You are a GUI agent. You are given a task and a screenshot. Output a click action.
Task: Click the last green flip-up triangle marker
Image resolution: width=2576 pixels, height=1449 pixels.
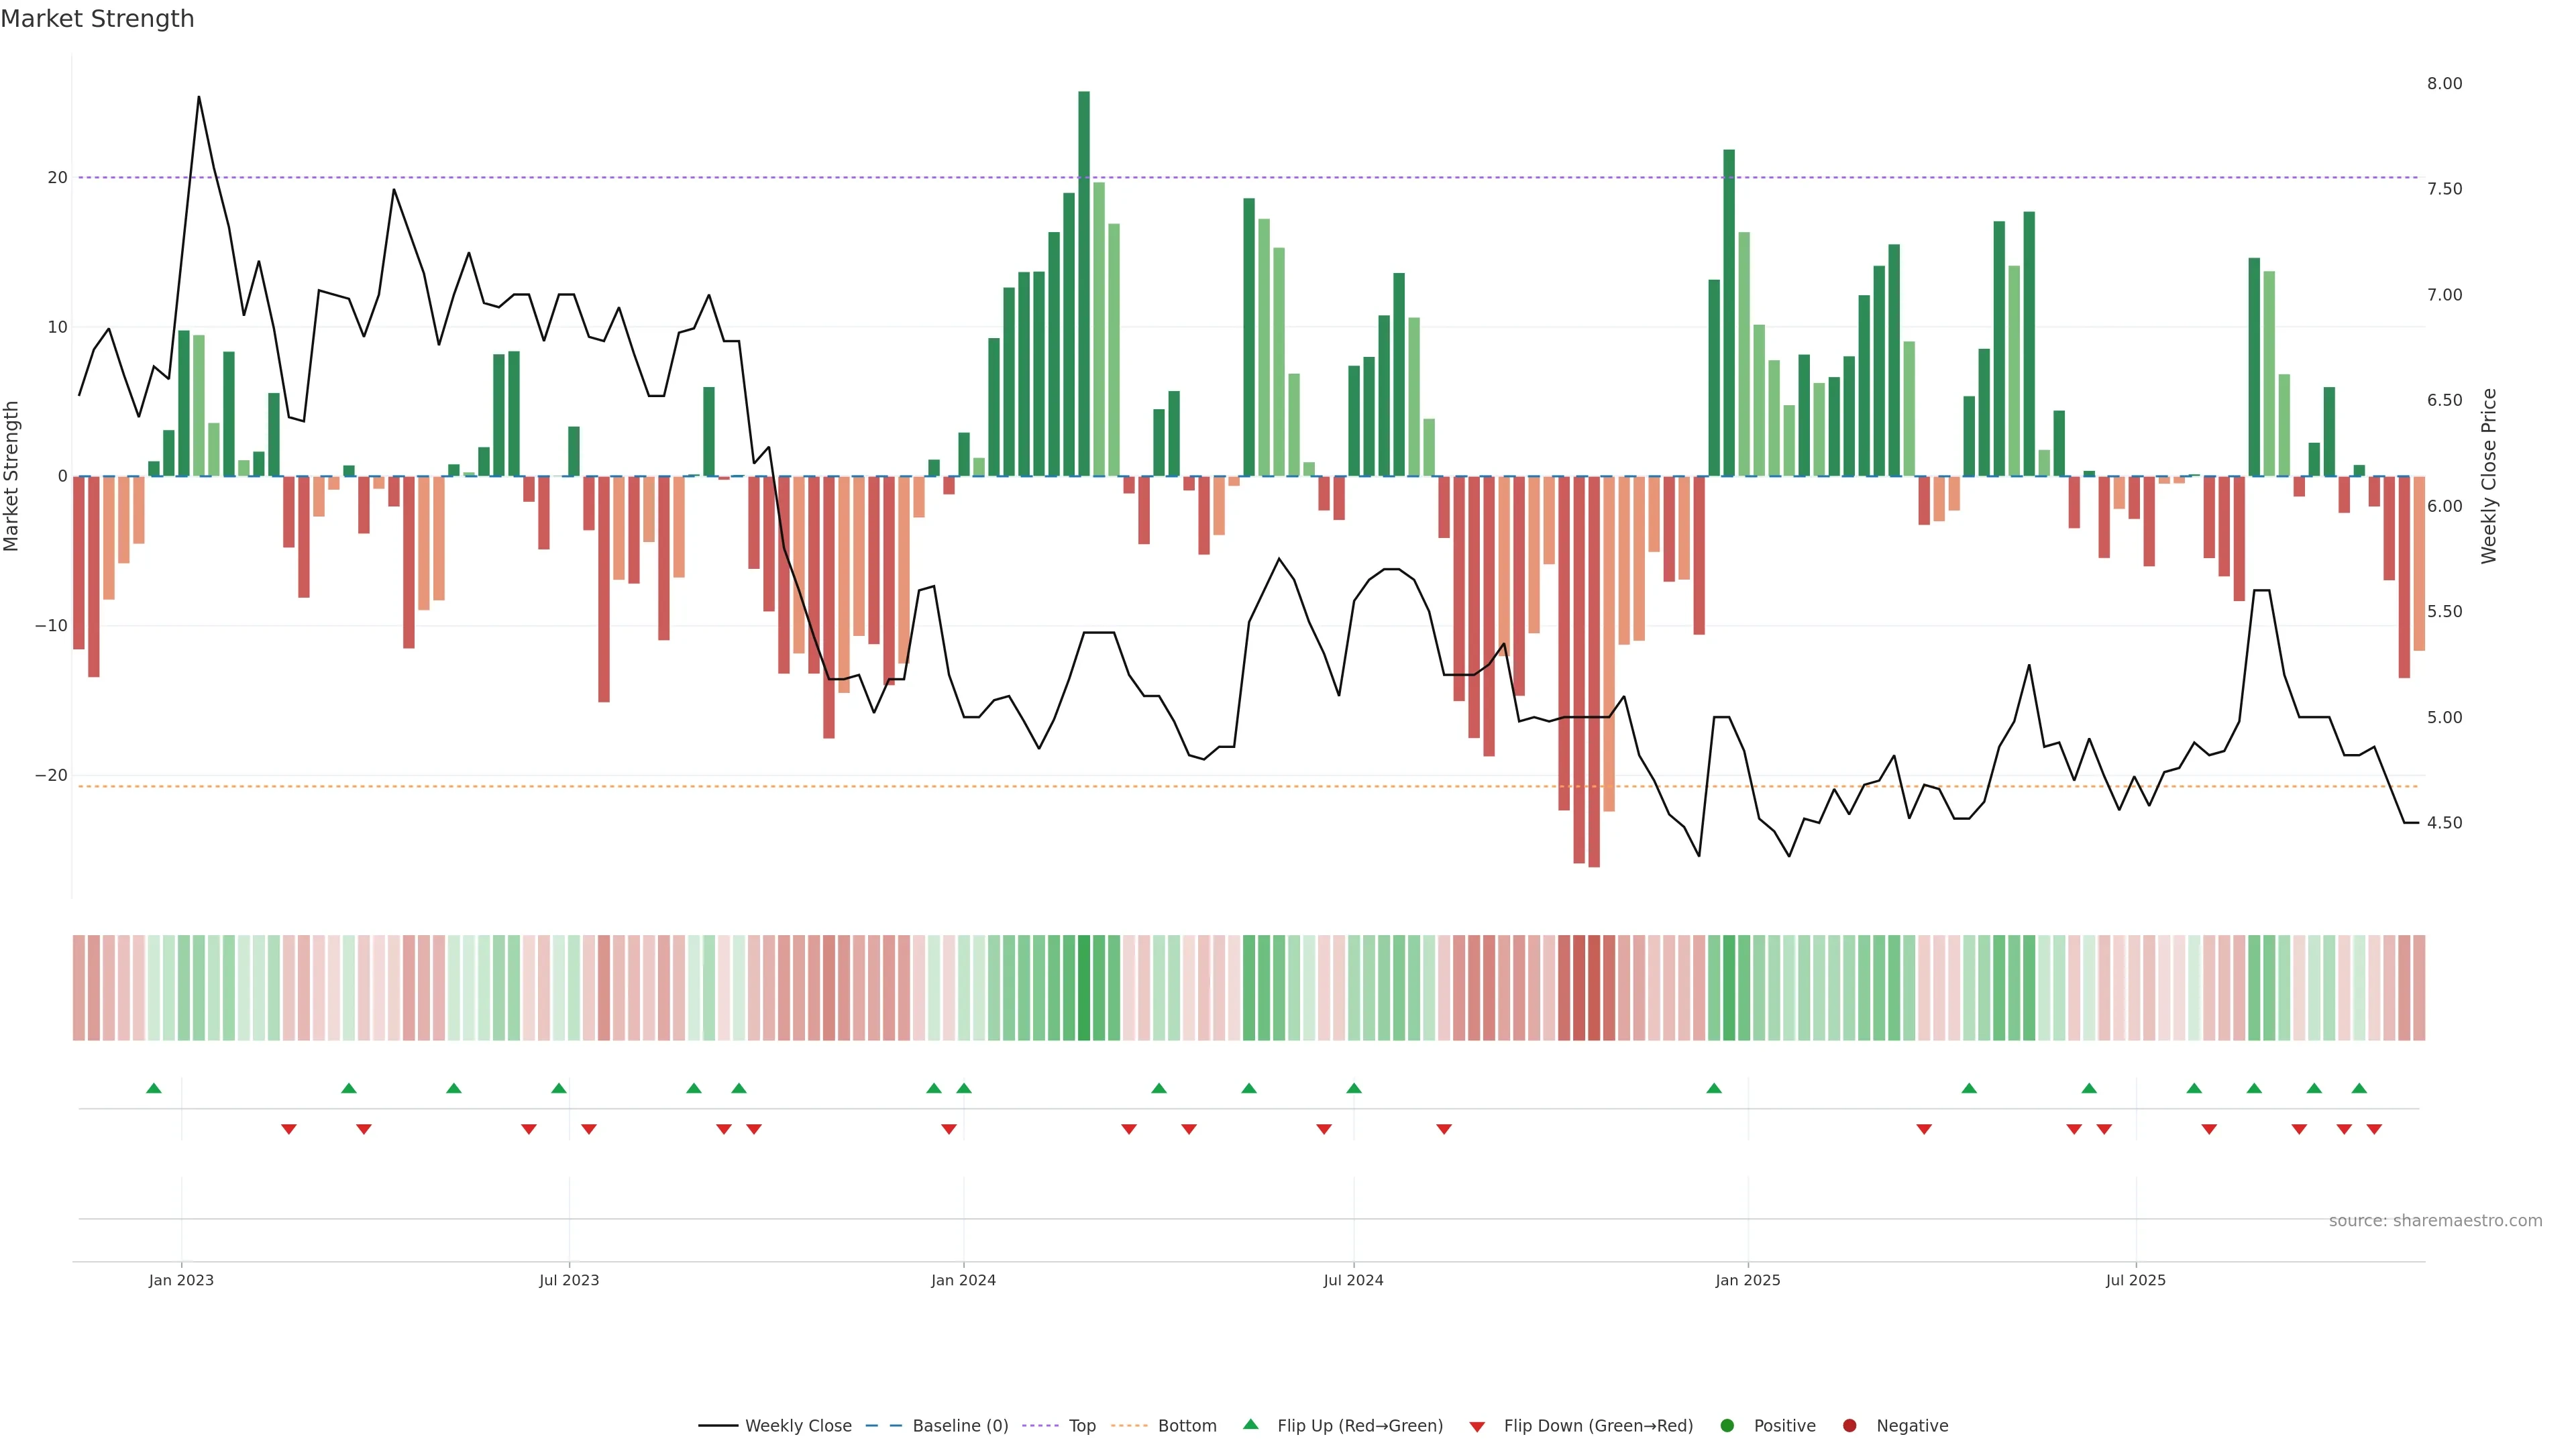(2359, 1088)
